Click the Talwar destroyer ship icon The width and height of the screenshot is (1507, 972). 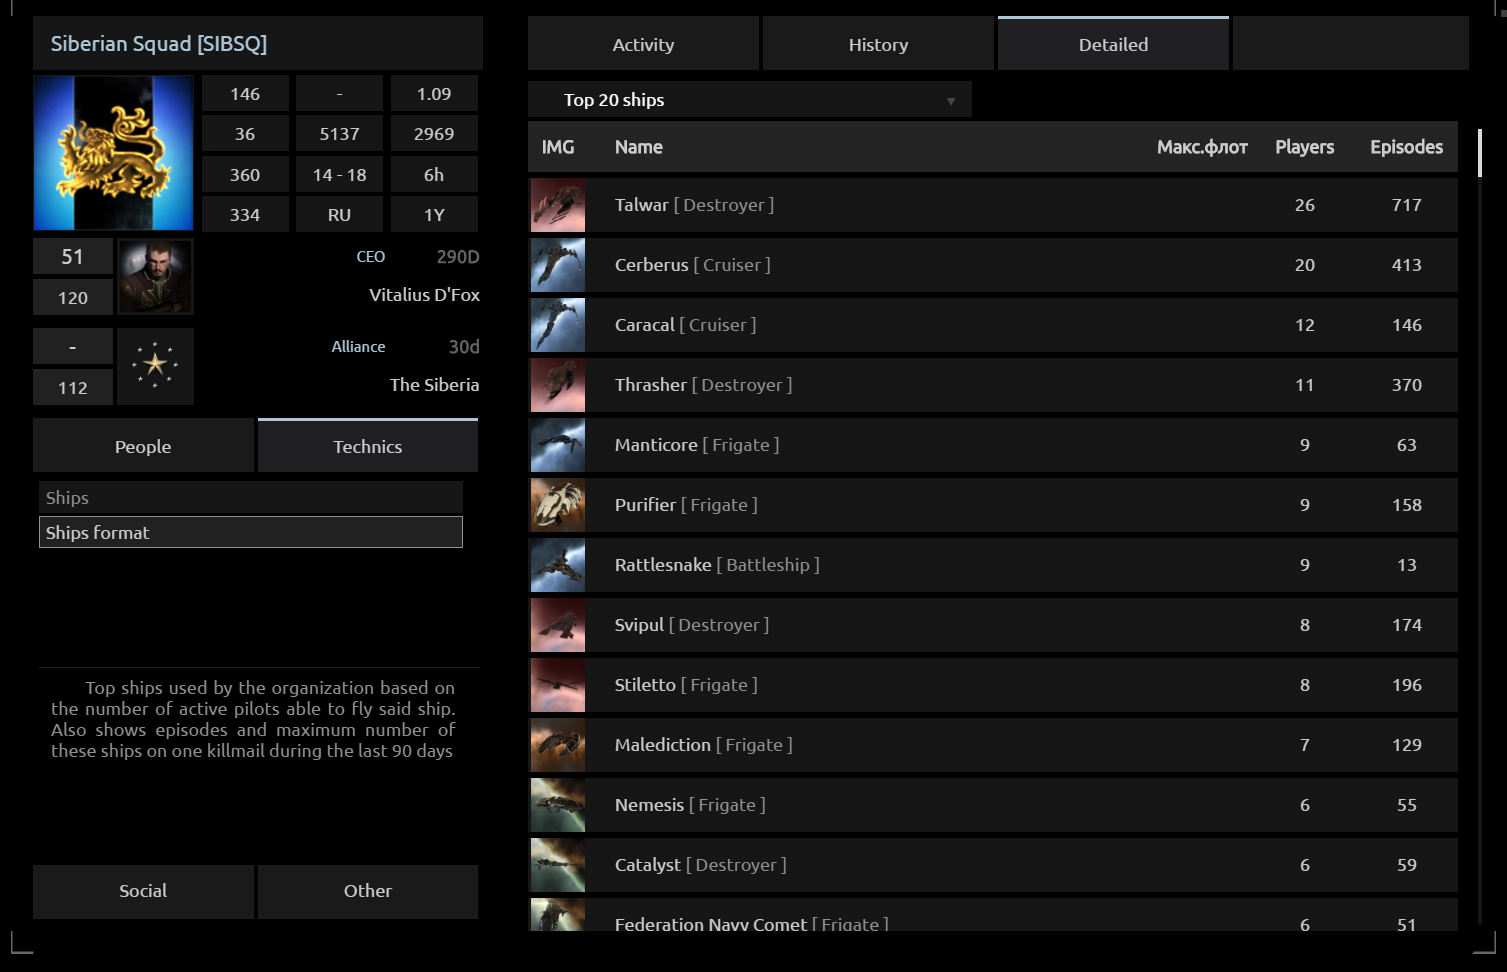[x=558, y=205]
